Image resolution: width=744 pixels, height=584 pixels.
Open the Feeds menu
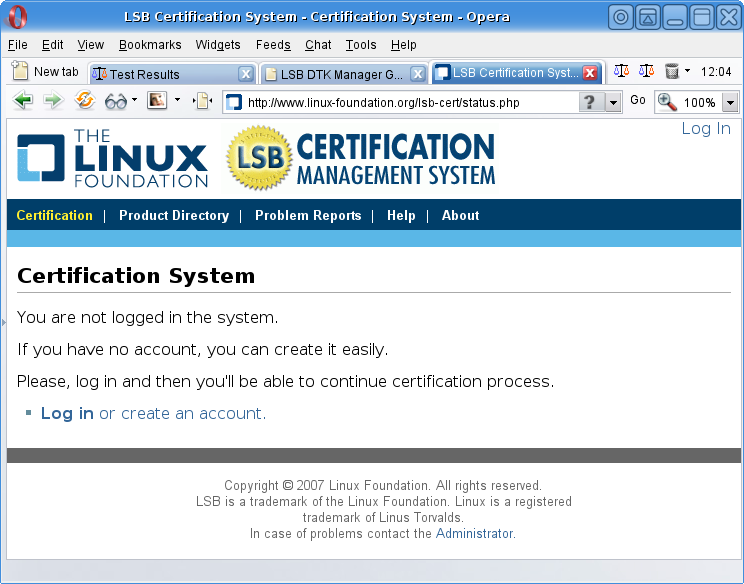(273, 45)
